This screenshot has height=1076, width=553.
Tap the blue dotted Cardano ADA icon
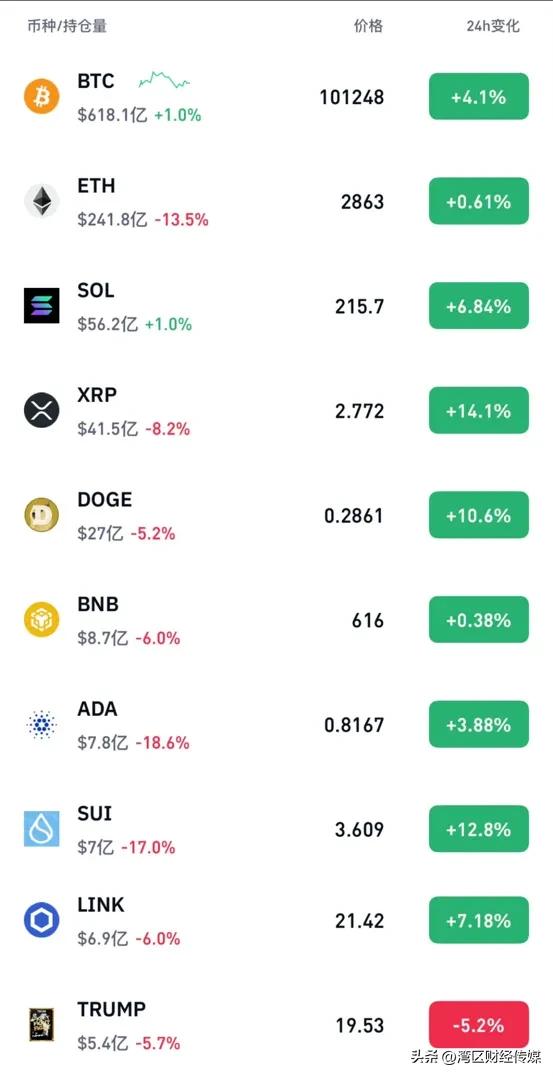tap(42, 725)
